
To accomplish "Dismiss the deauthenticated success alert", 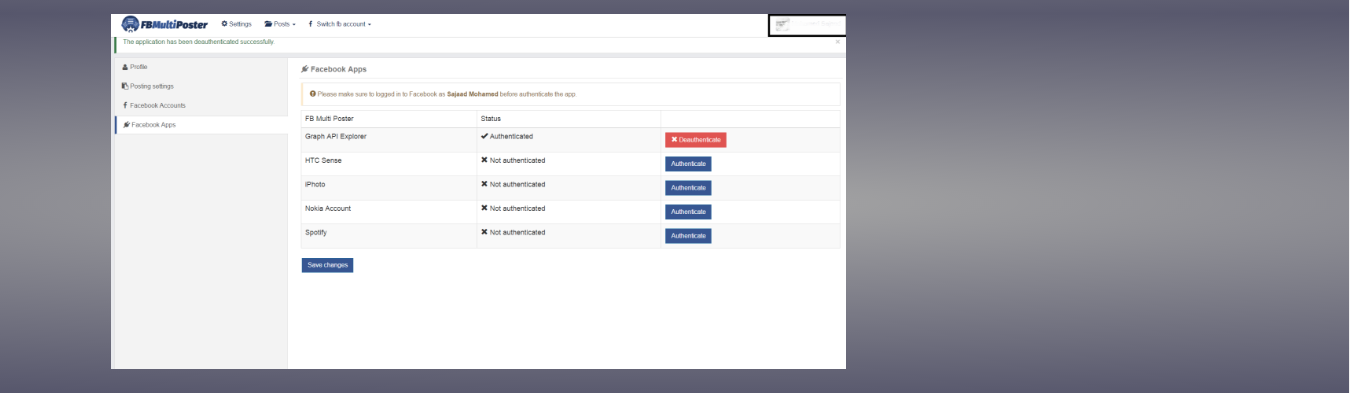I will tap(838, 42).
